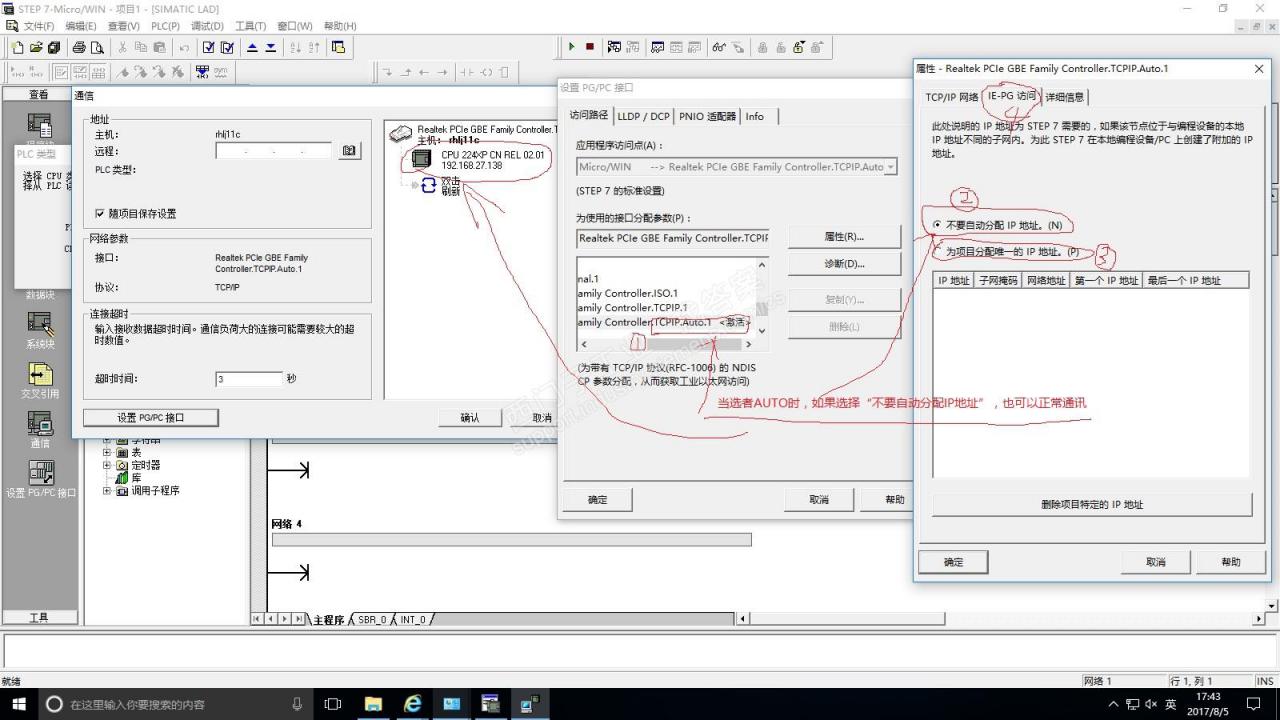Switch to the LLDP / DCP tab
Viewport: 1280px width, 720px height.
click(644, 116)
